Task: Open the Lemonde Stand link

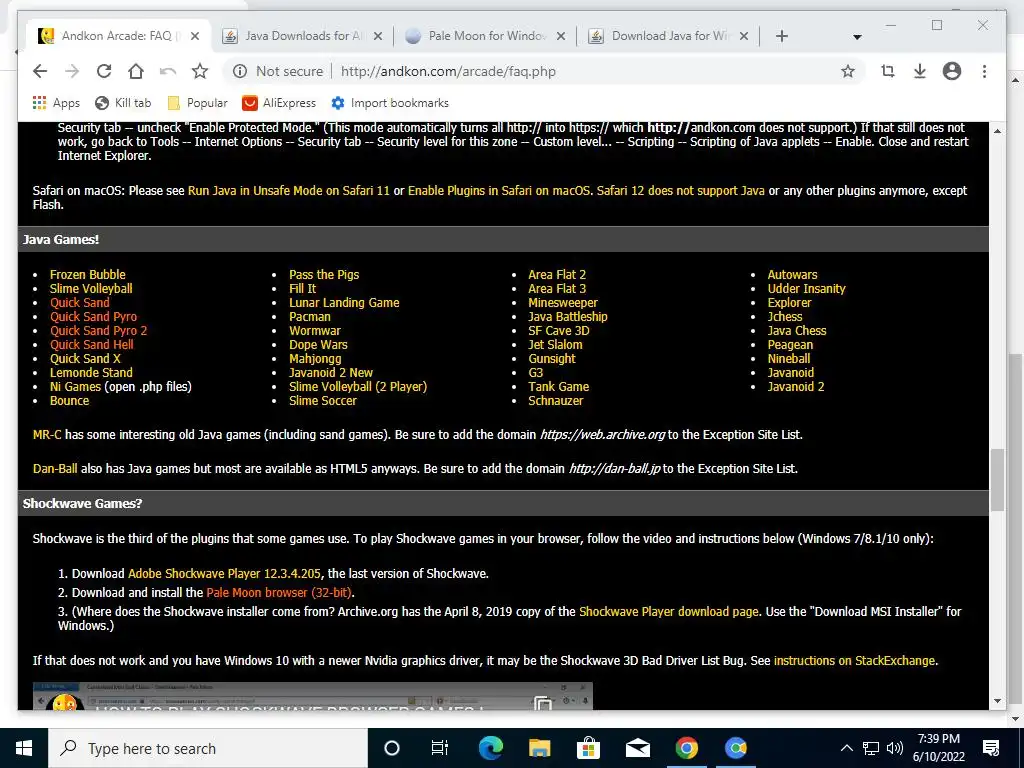Action: tap(91, 372)
